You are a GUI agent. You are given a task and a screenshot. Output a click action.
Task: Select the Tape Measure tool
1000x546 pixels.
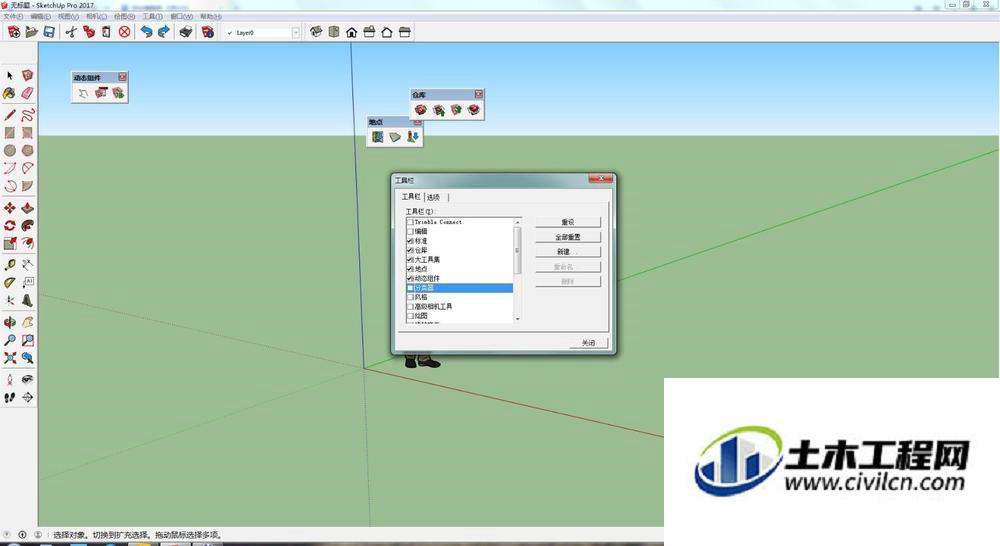(x=10, y=265)
